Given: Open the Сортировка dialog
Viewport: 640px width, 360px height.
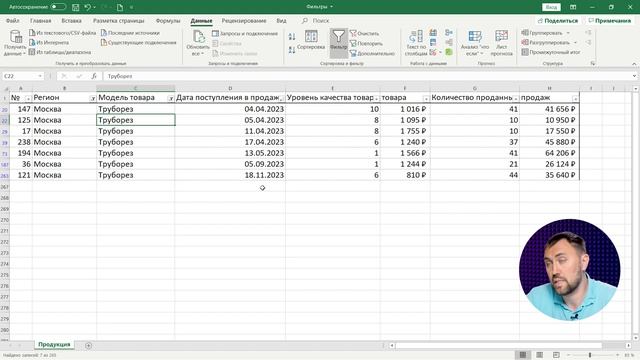Looking at the screenshot, I should click(x=311, y=40).
